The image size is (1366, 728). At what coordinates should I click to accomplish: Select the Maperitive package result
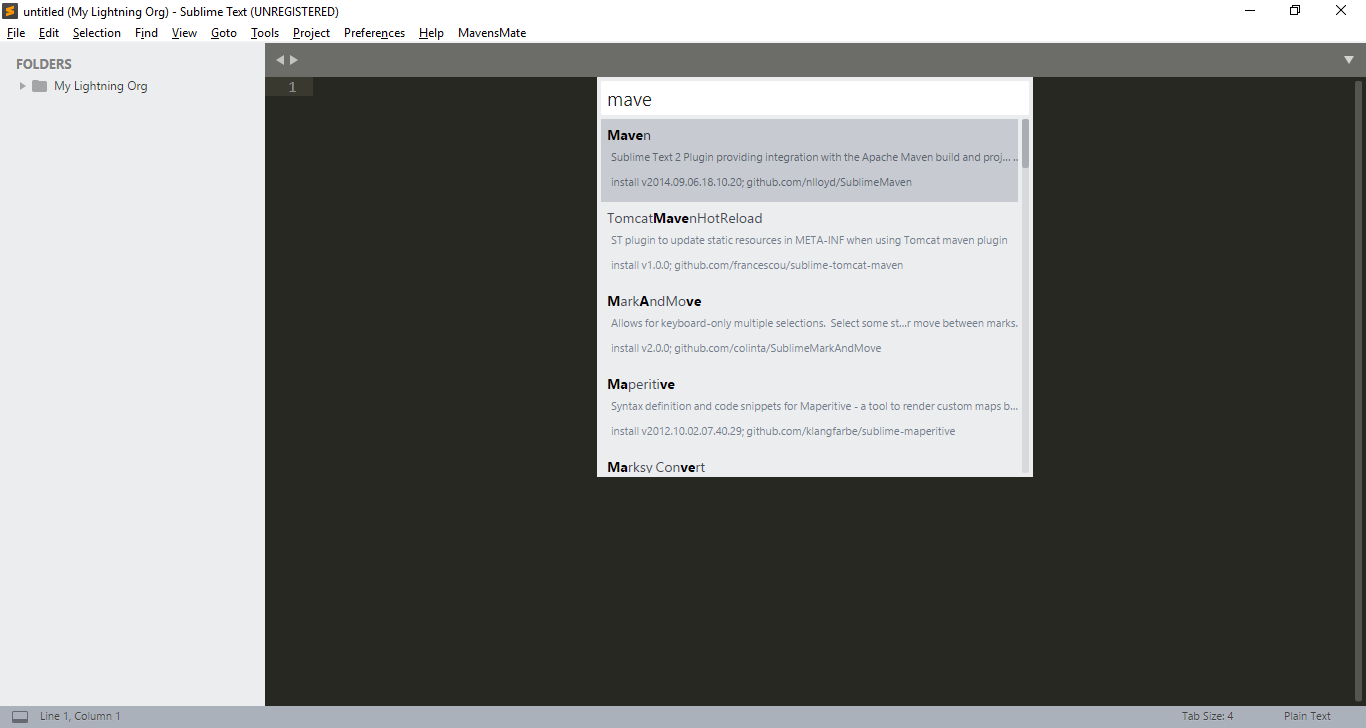click(809, 409)
